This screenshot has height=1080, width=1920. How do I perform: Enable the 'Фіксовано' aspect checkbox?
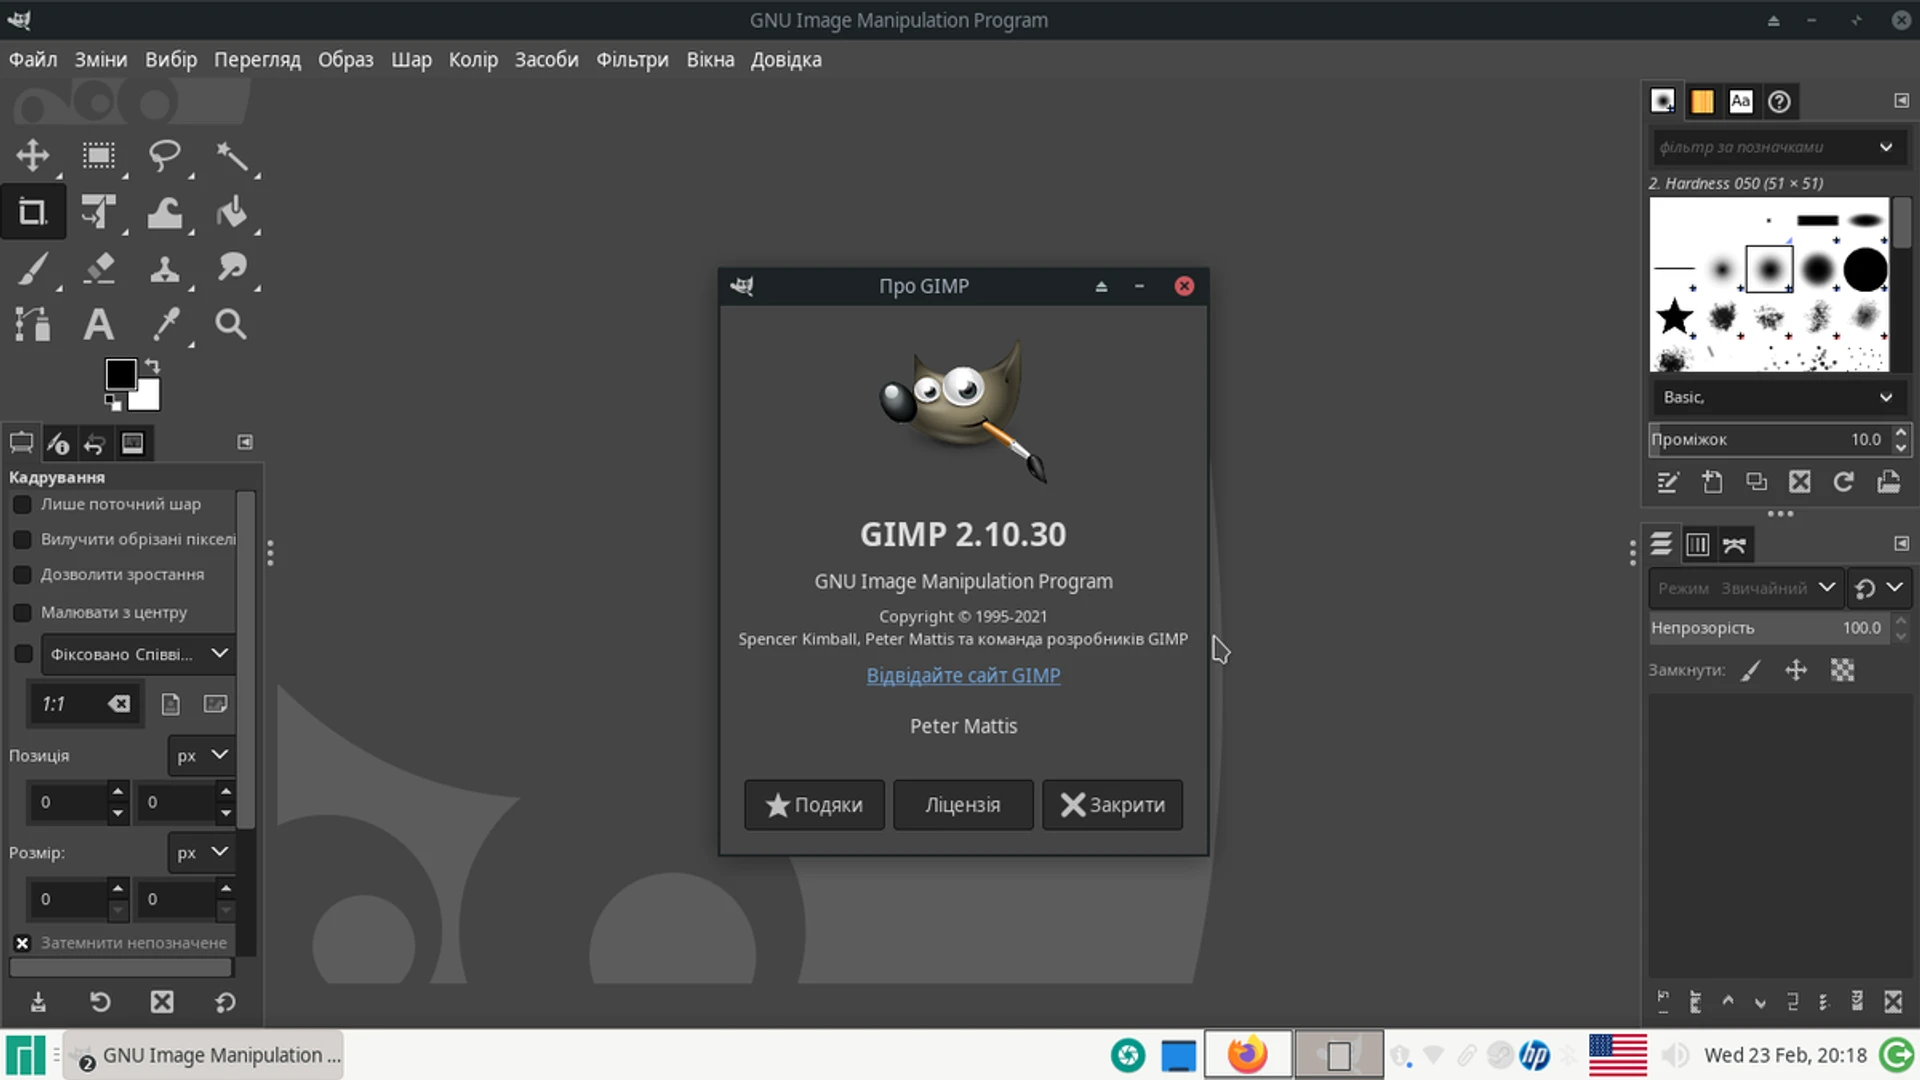tap(23, 654)
